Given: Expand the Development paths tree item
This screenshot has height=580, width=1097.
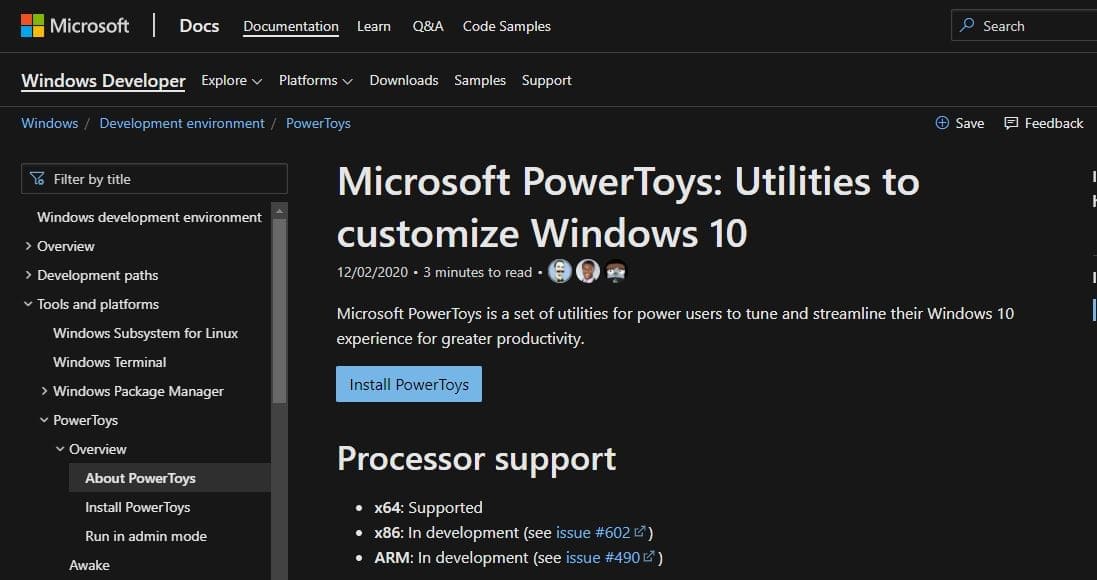Looking at the screenshot, I should click(28, 275).
